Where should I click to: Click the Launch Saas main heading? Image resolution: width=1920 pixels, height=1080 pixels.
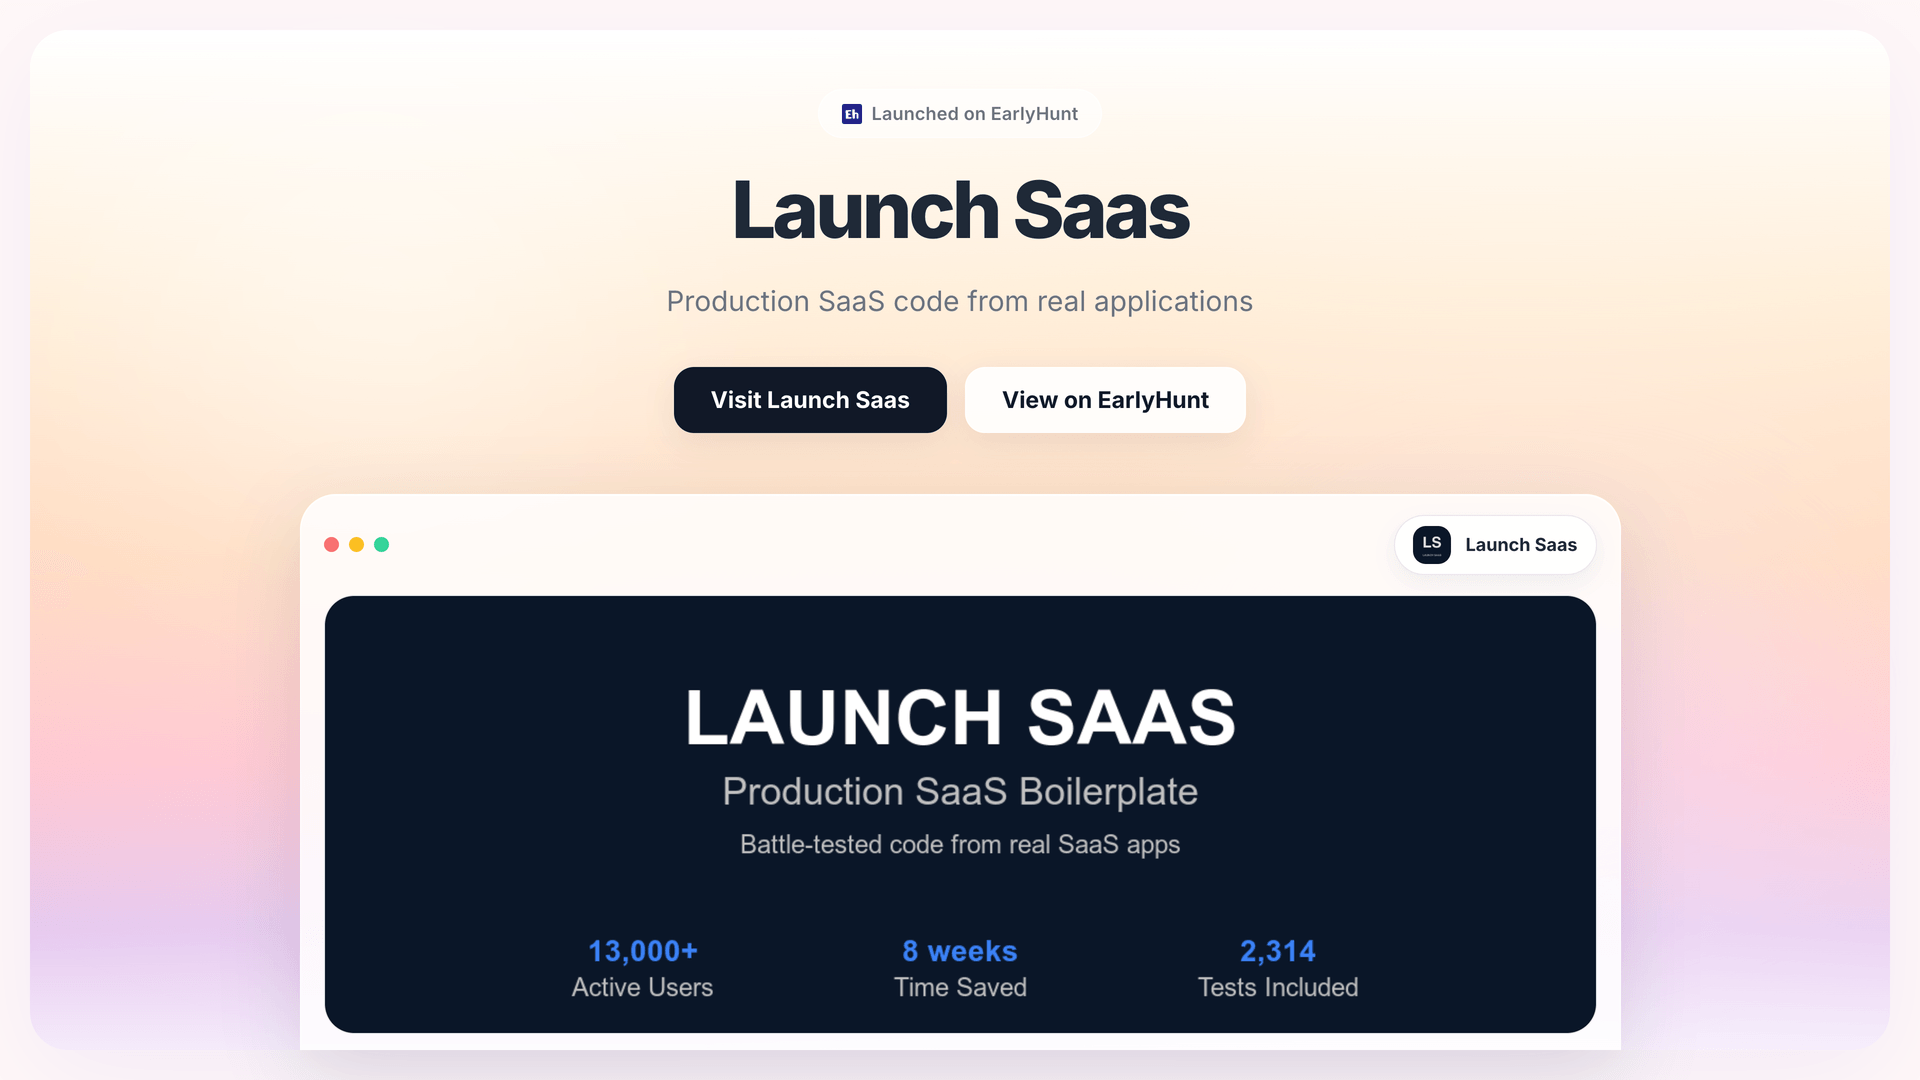(960, 211)
